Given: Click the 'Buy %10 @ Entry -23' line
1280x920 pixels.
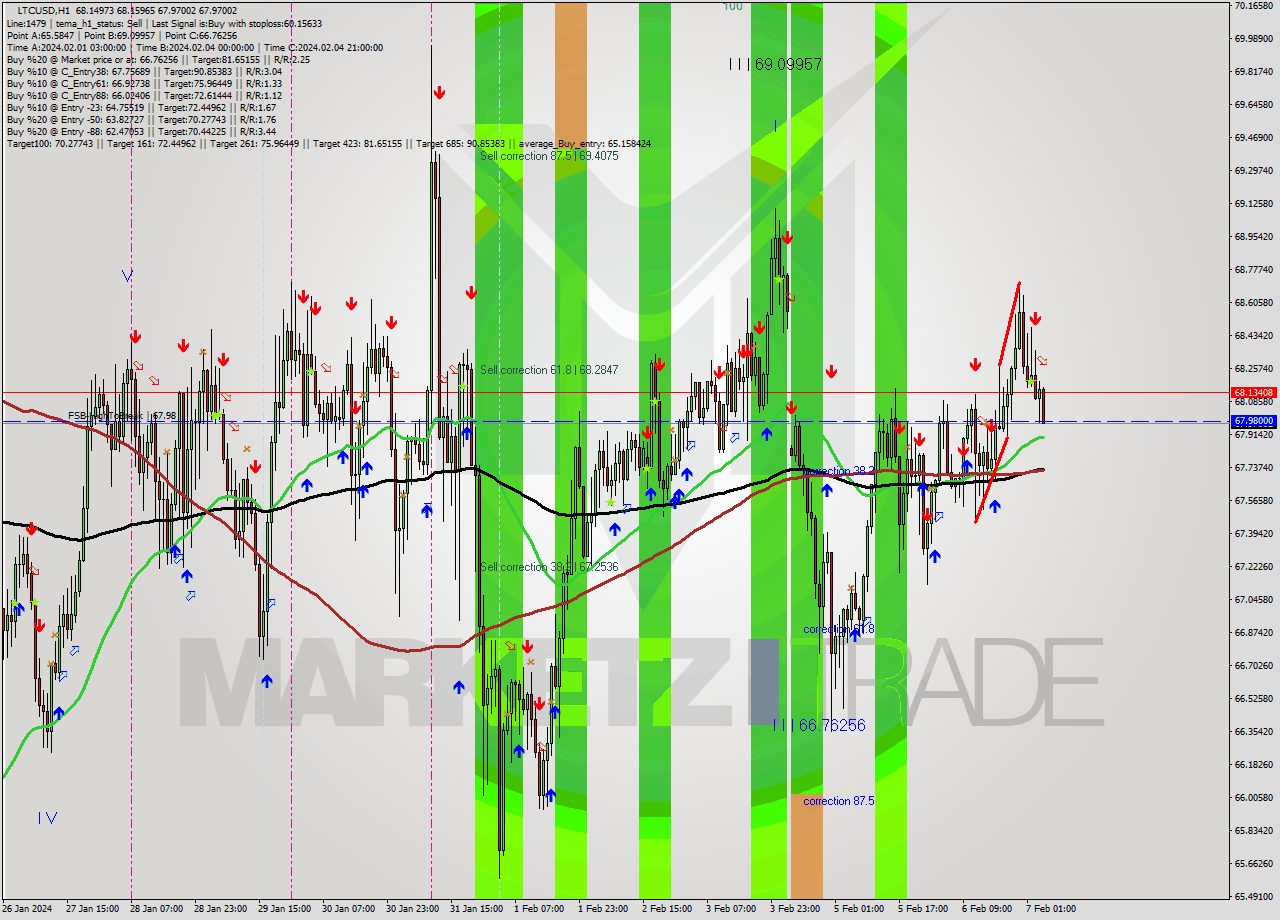Looking at the screenshot, I should click(x=141, y=108).
